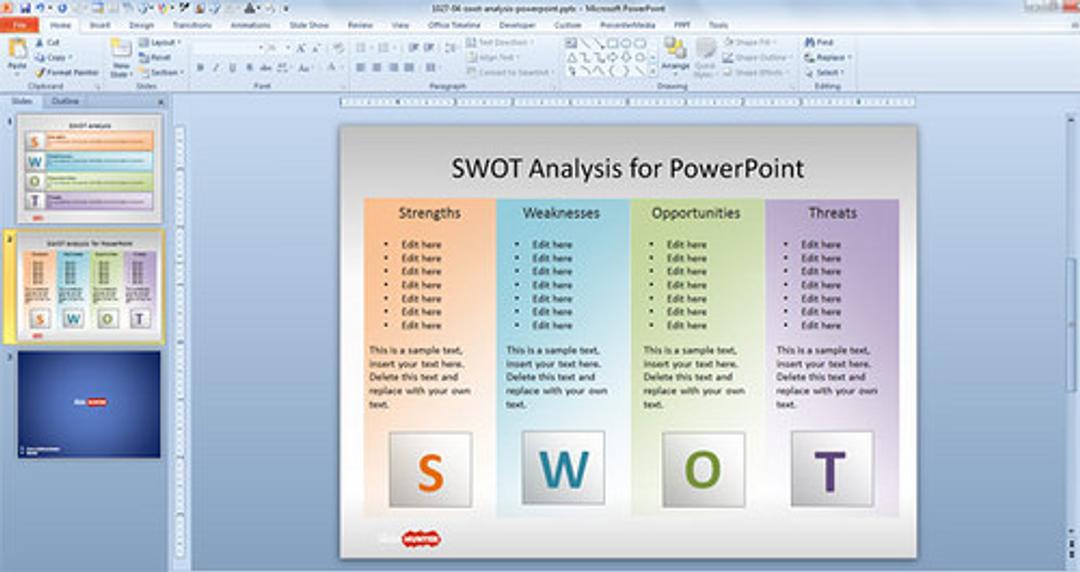Center text in Paragraph group
The height and width of the screenshot is (572, 1080).
377,68
